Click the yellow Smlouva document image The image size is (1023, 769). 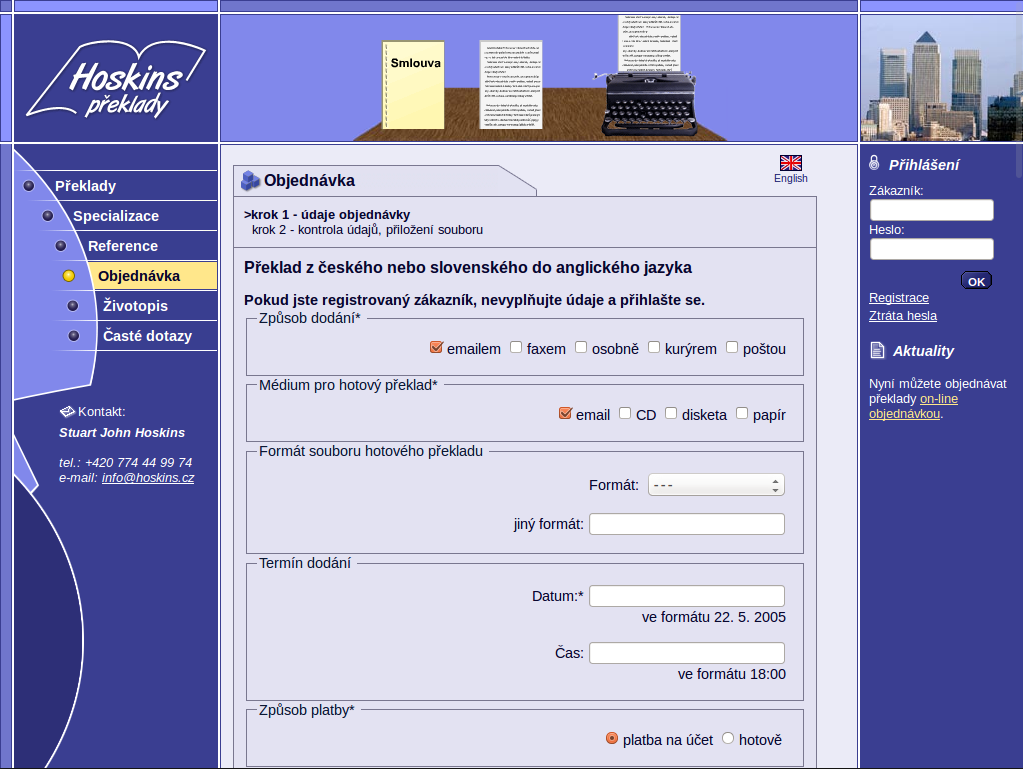click(413, 85)
